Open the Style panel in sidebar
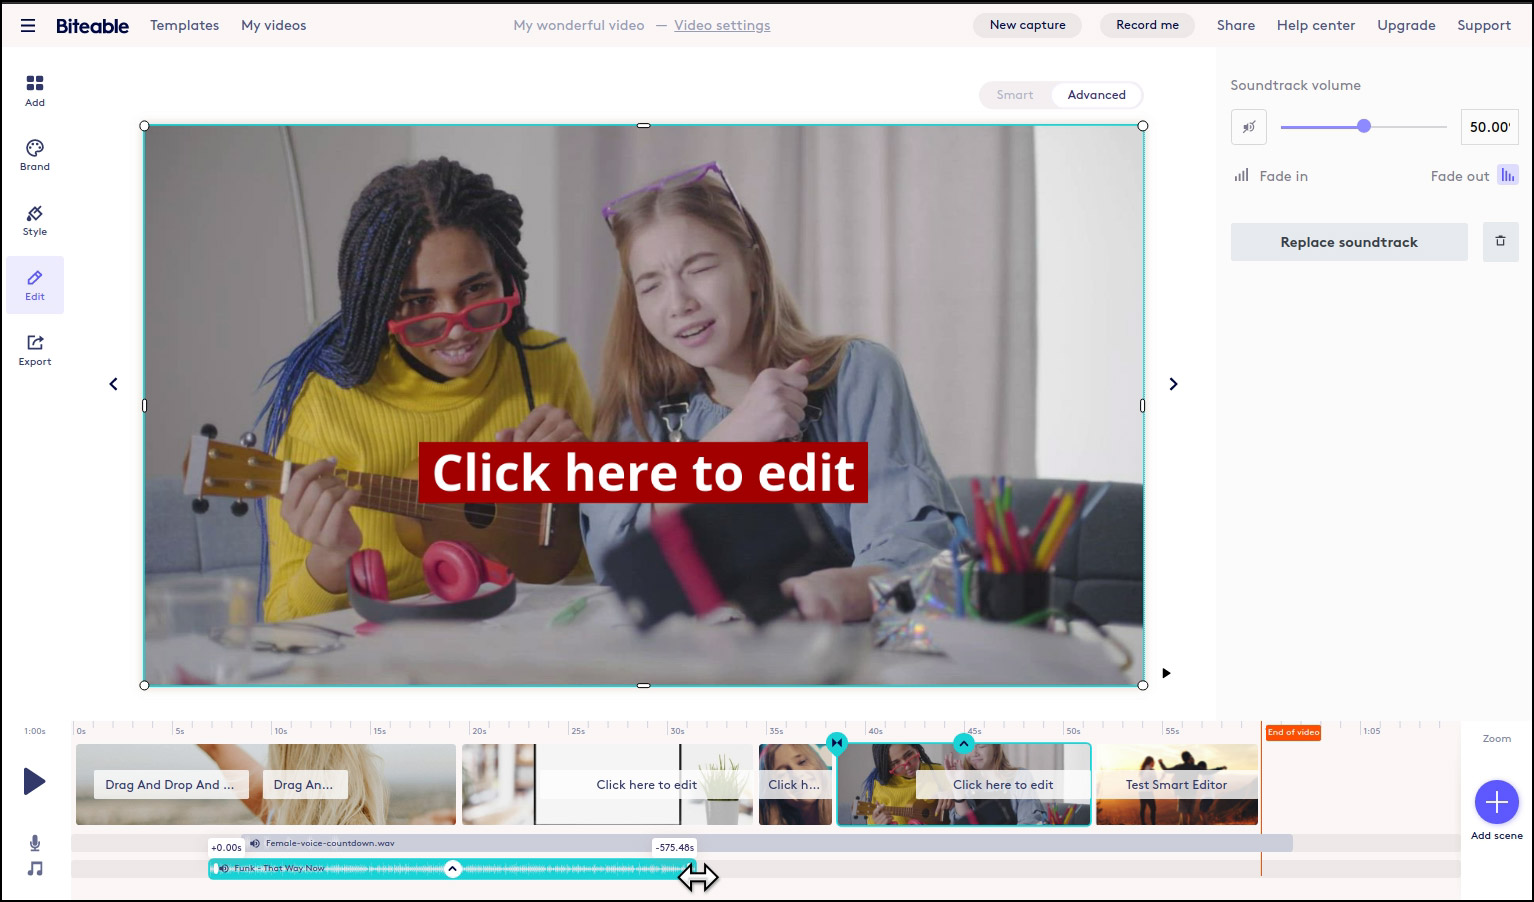 (x=35, y=220)
